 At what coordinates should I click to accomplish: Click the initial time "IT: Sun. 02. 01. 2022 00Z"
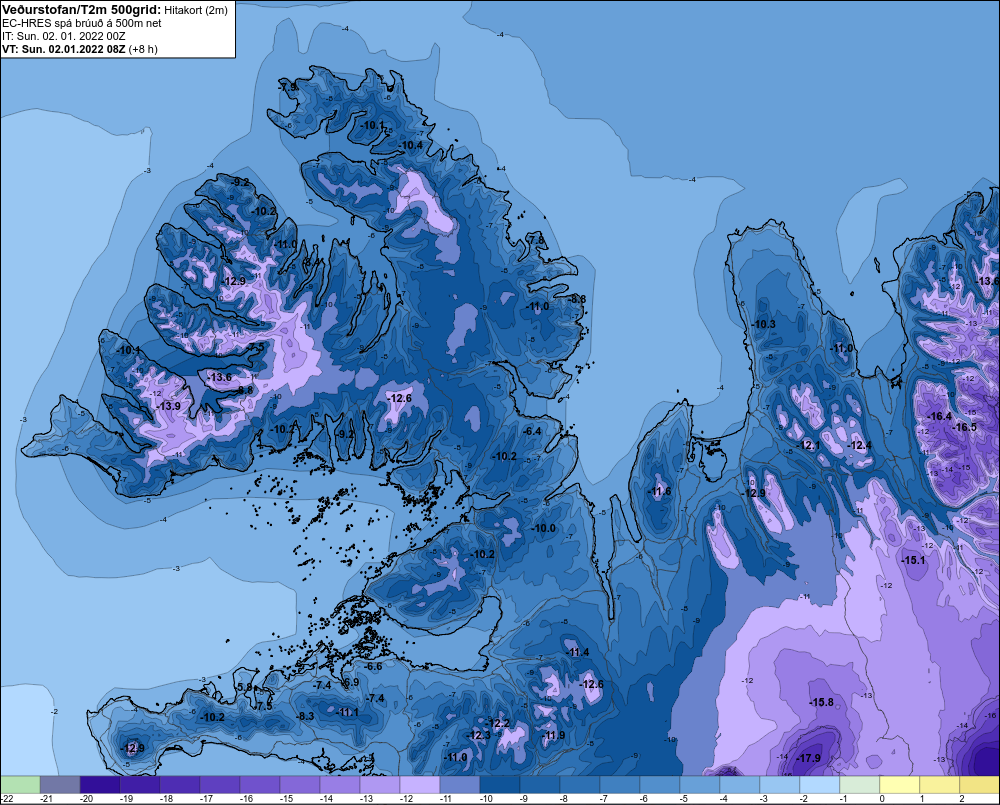(64, 36)
